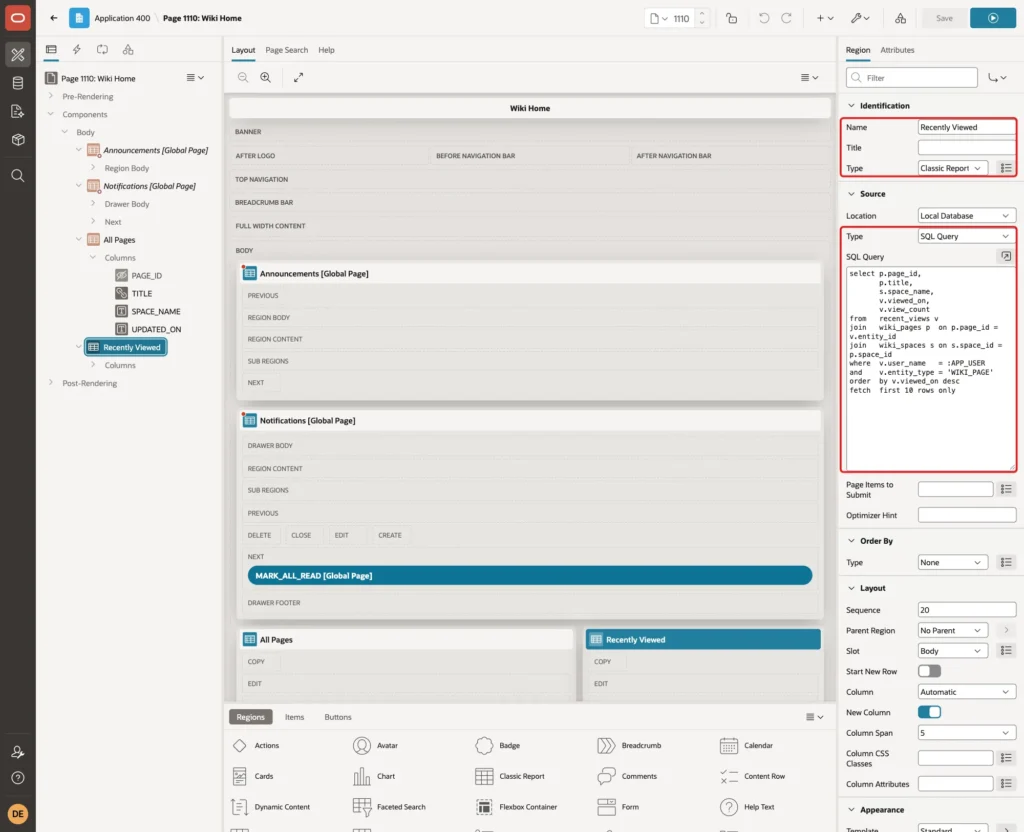Select the Processing tab icon
This screenshot has width=1024, height=832.
(103, 50)
